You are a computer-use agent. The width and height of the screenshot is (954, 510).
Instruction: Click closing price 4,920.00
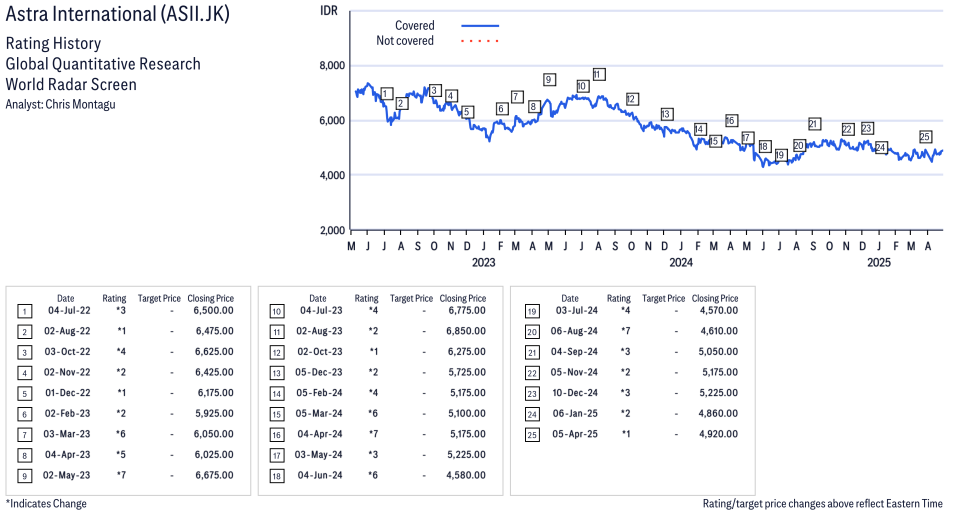pos(719,434)
